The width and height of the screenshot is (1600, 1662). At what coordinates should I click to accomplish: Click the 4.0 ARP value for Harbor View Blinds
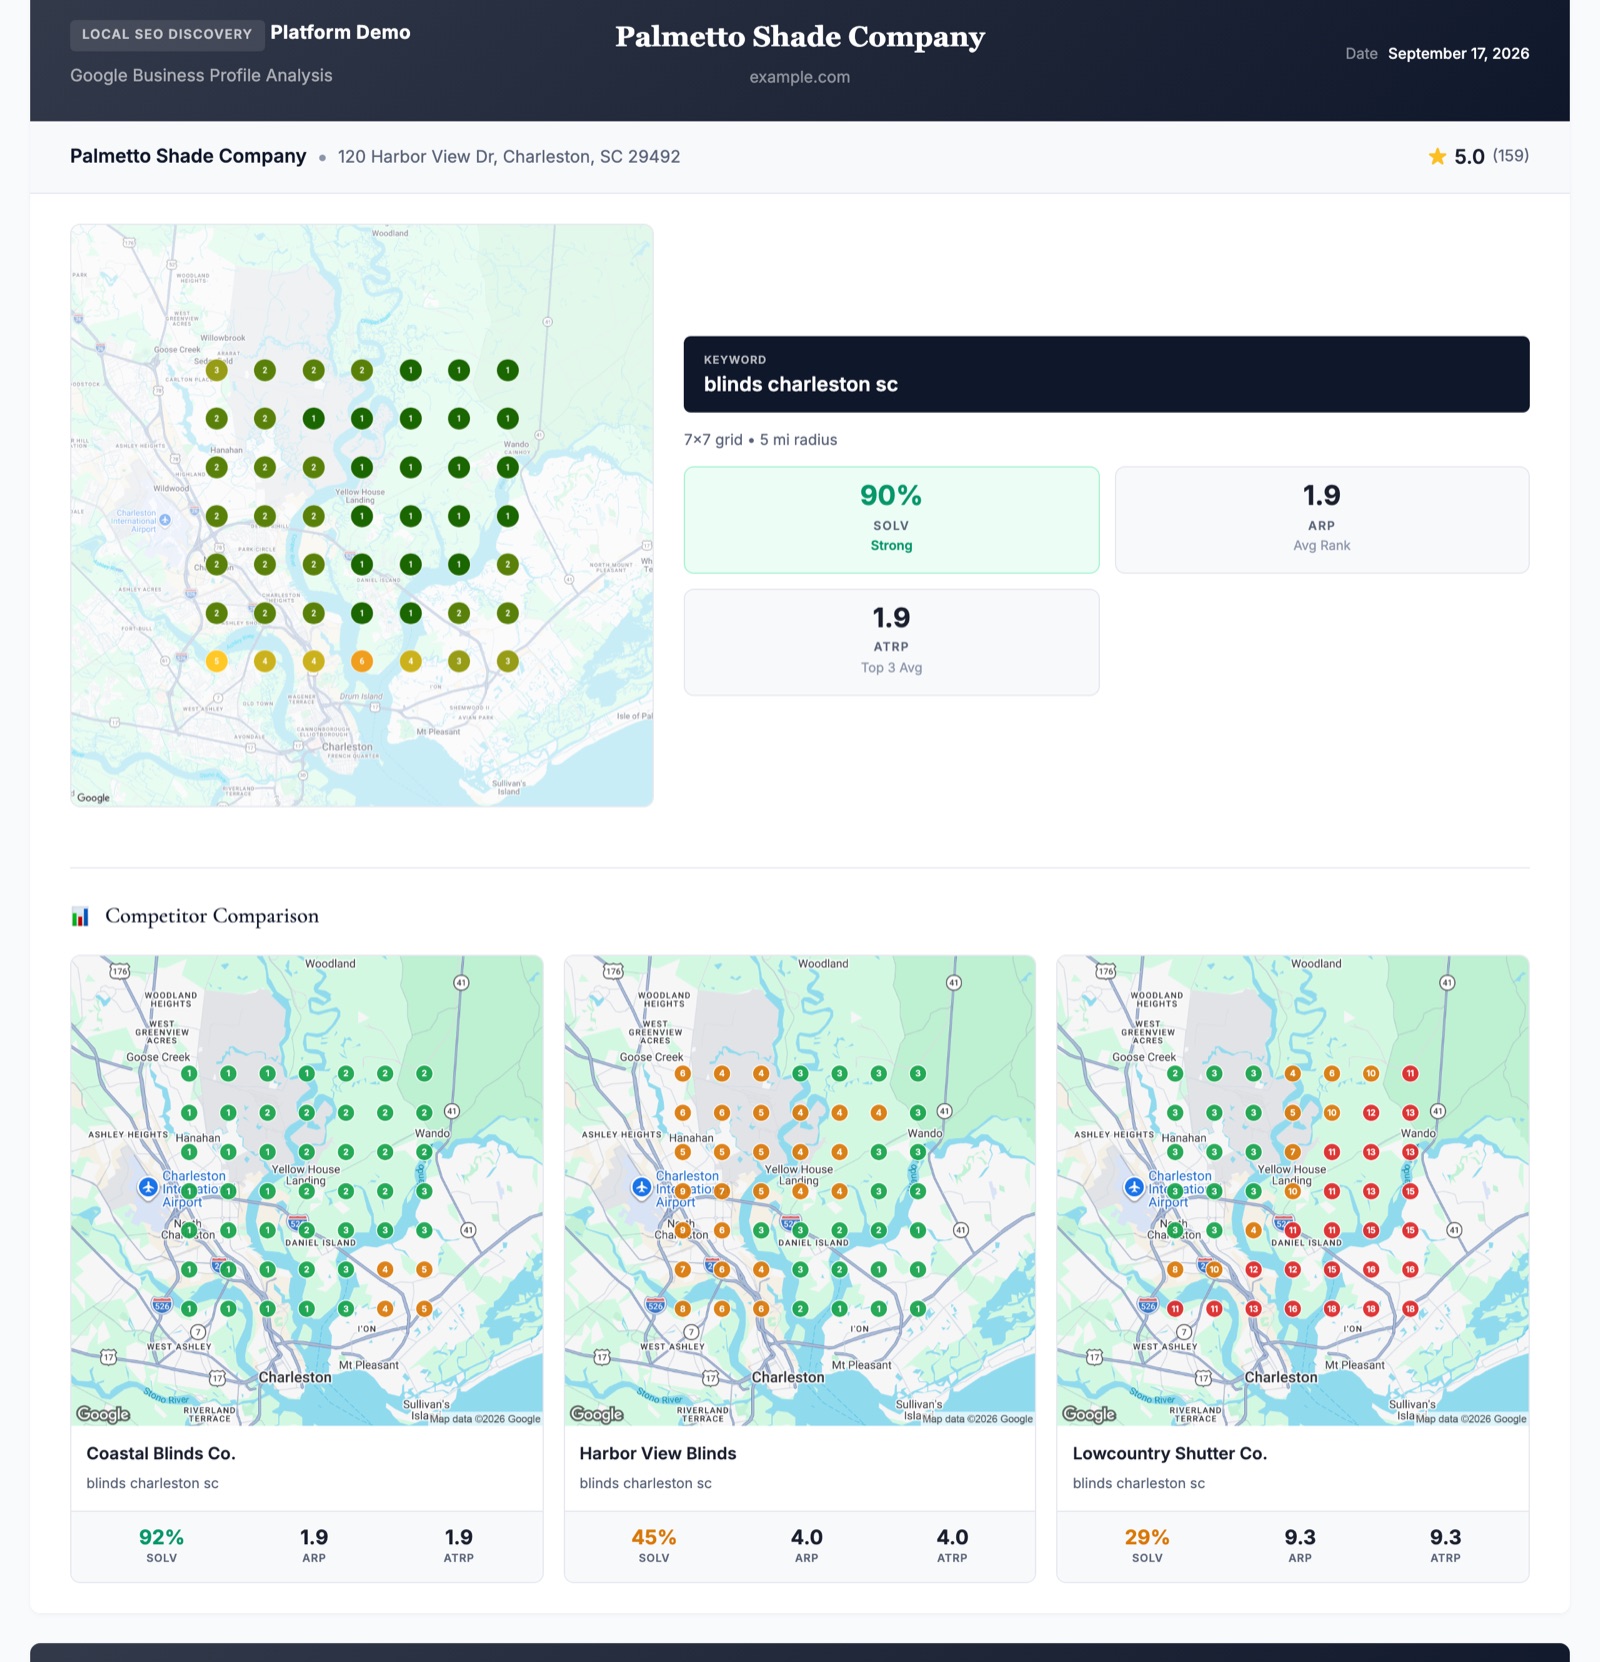[x=807, y=1537]
